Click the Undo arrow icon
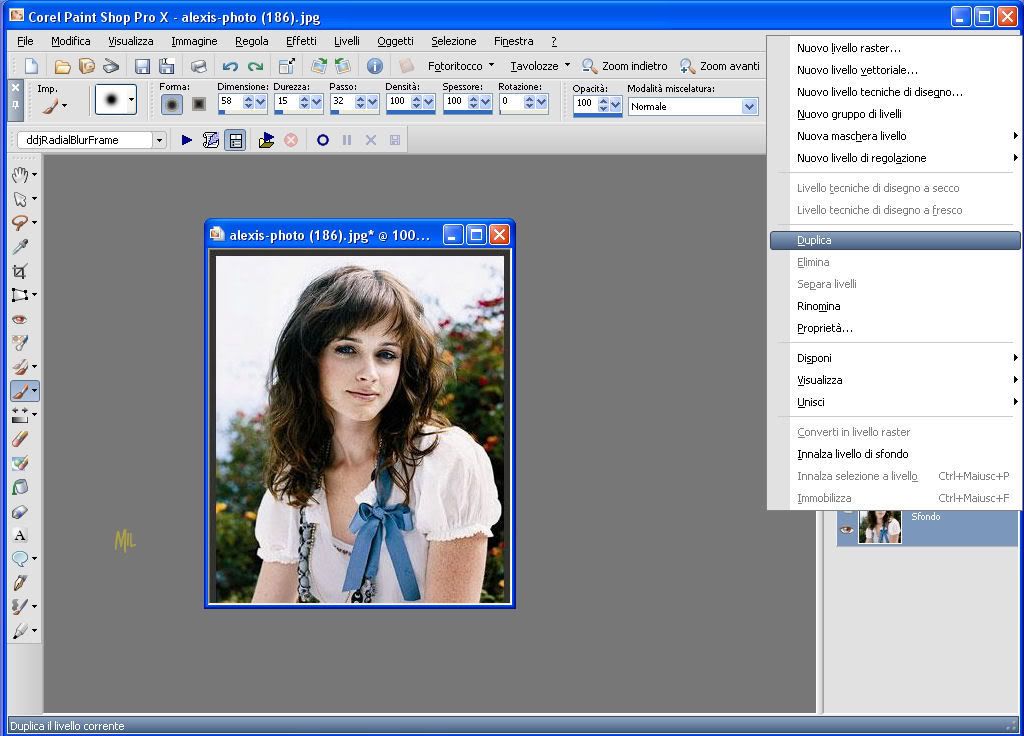The image size is (1024, 736). tap(230, 66)
